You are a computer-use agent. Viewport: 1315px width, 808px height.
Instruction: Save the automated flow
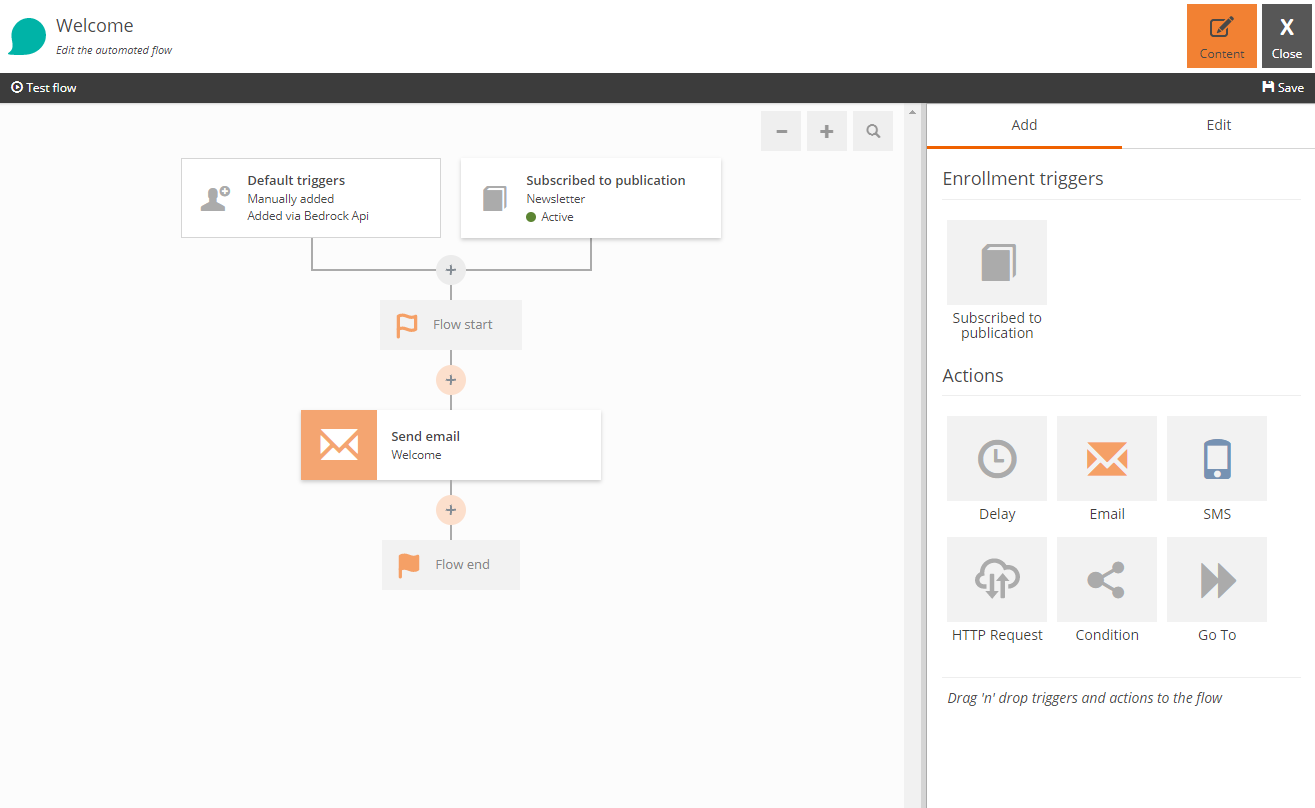(1283, 88)
